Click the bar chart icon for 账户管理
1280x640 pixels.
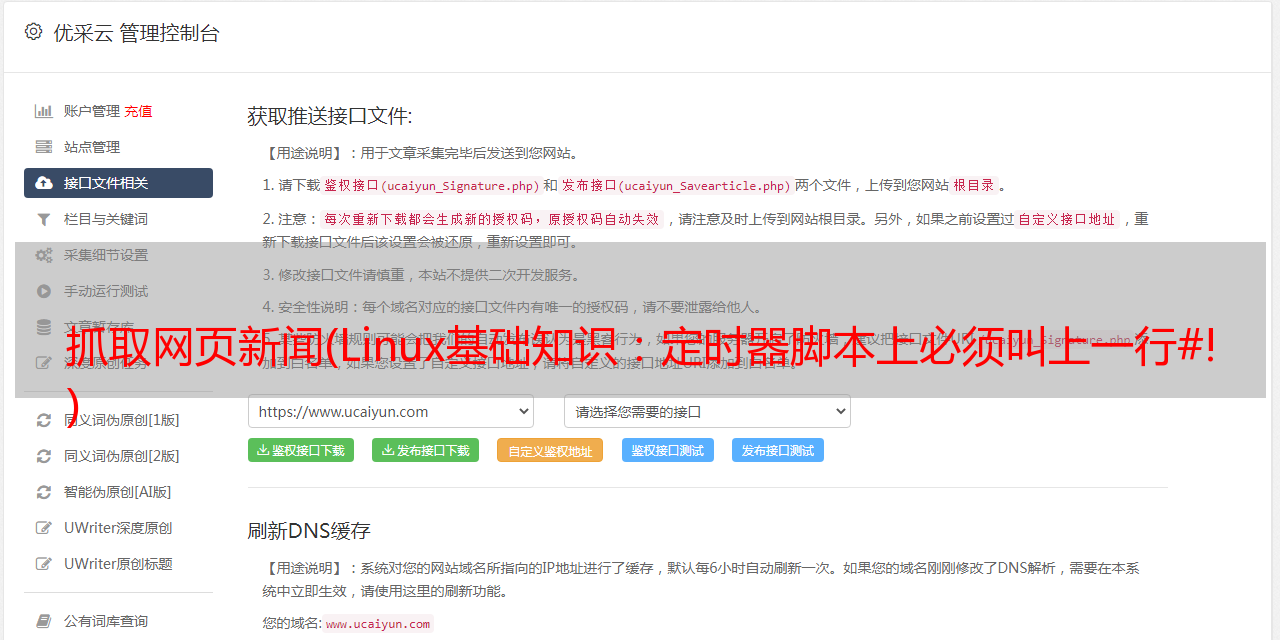(44, 111)
